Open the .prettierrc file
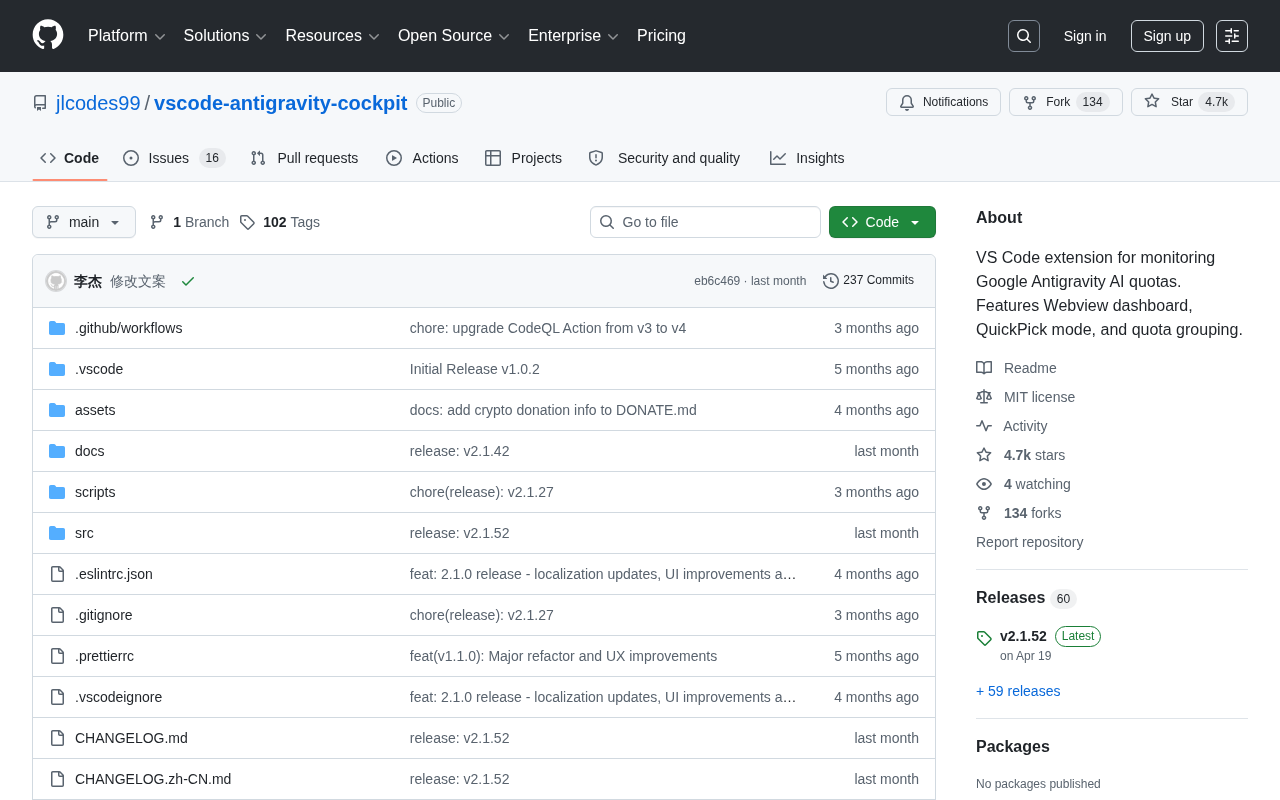 pyautogui.click(x=104, y=656)
